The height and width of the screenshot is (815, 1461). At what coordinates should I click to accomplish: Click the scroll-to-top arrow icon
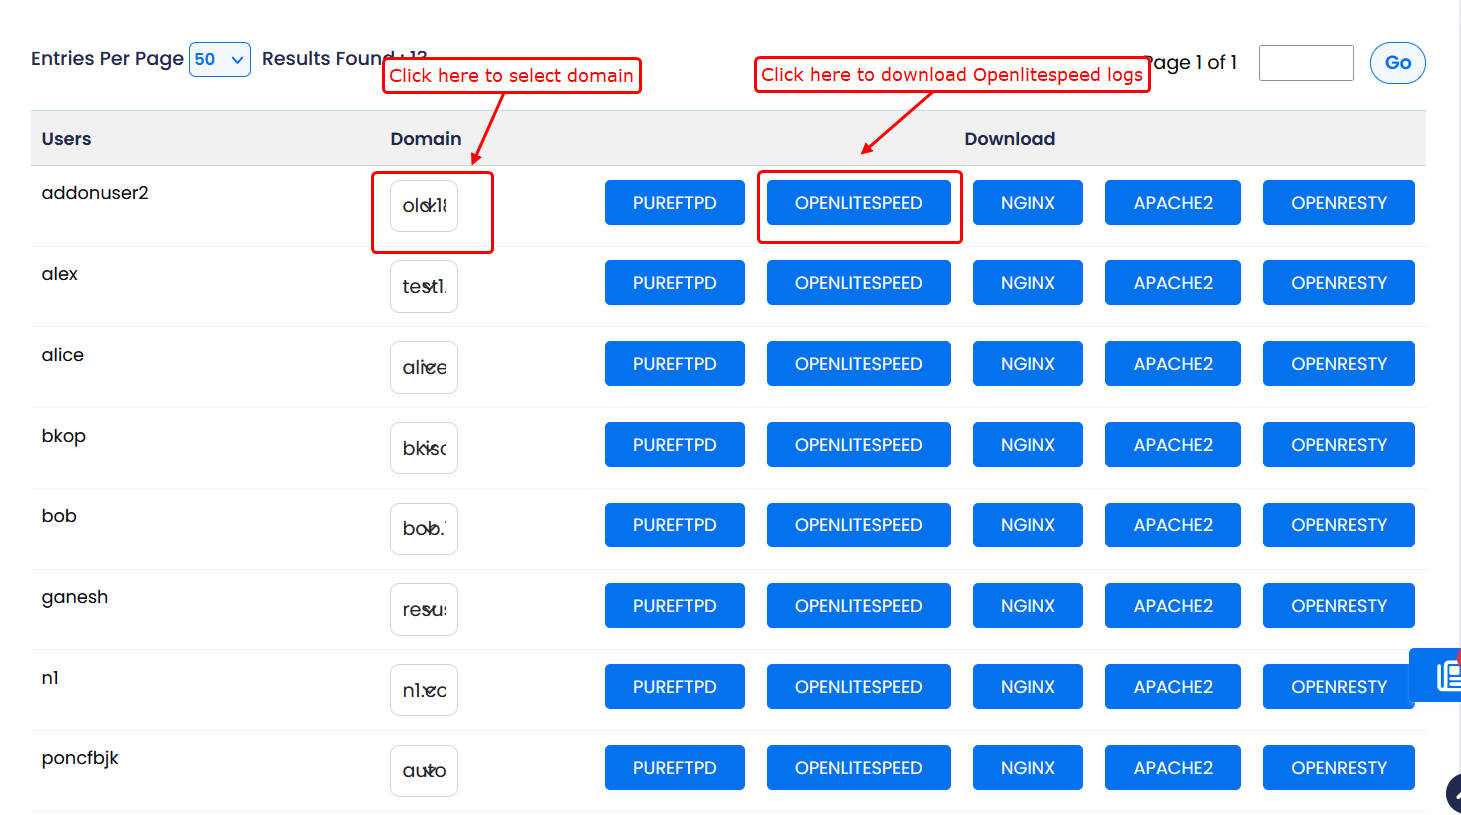[1453, 793]
